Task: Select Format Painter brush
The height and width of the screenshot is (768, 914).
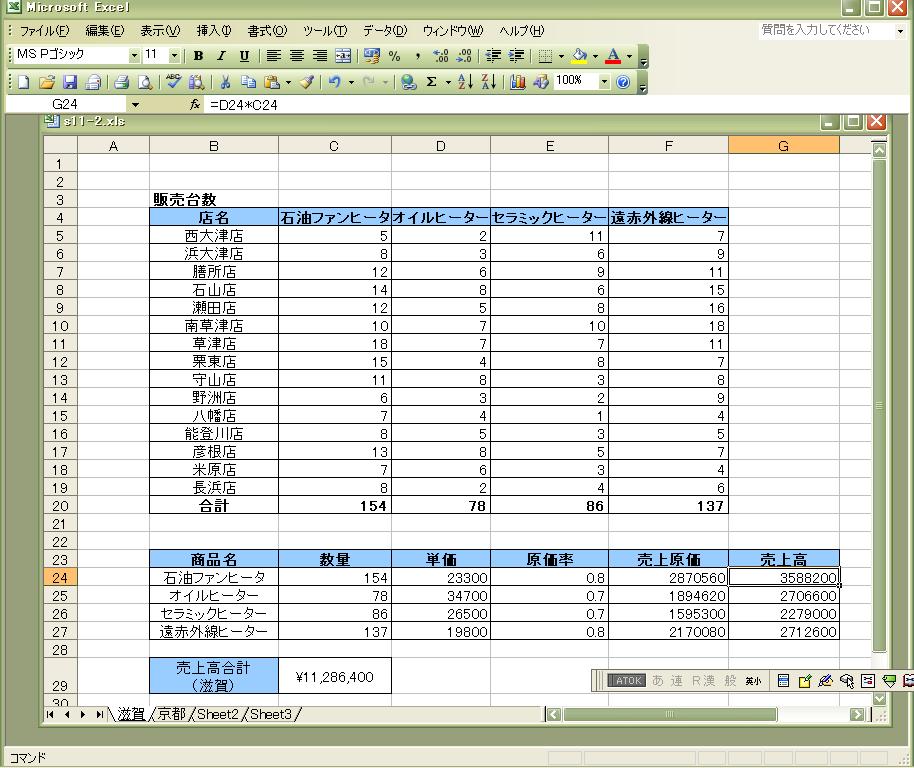Action: point(307,82)
